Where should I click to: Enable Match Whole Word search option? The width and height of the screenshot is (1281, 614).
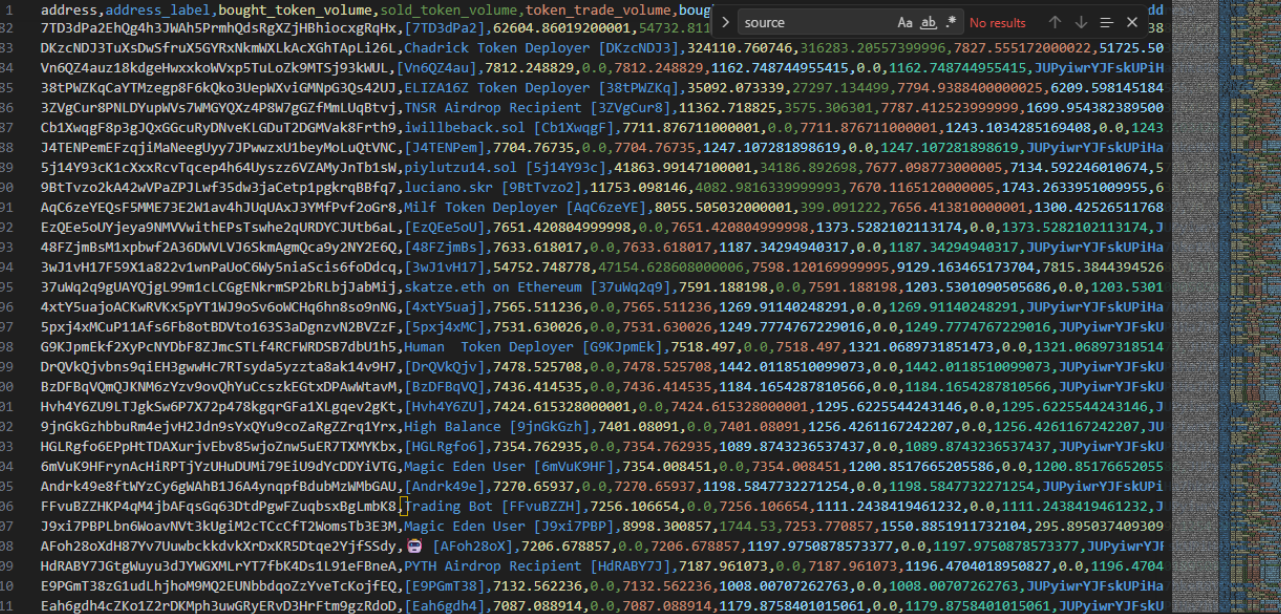click(928, 22)
